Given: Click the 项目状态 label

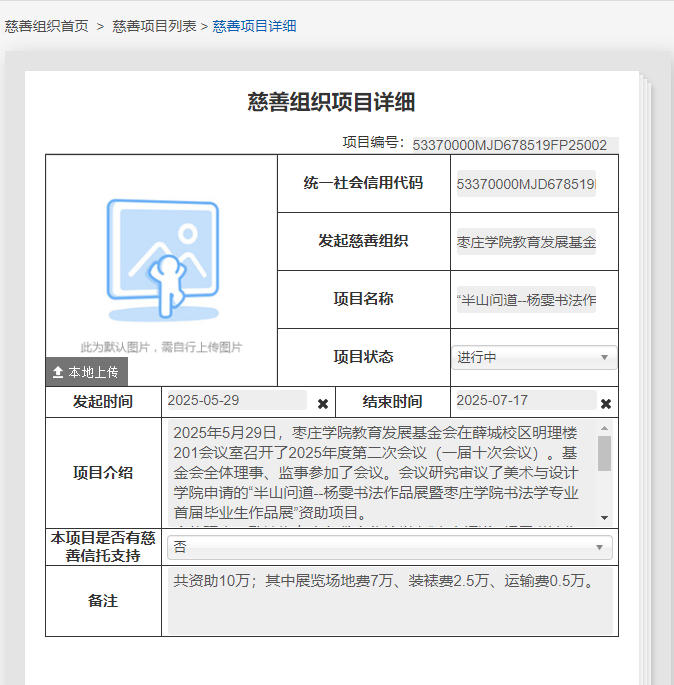Looking at the screenshot, I should (x=363, y=357).
